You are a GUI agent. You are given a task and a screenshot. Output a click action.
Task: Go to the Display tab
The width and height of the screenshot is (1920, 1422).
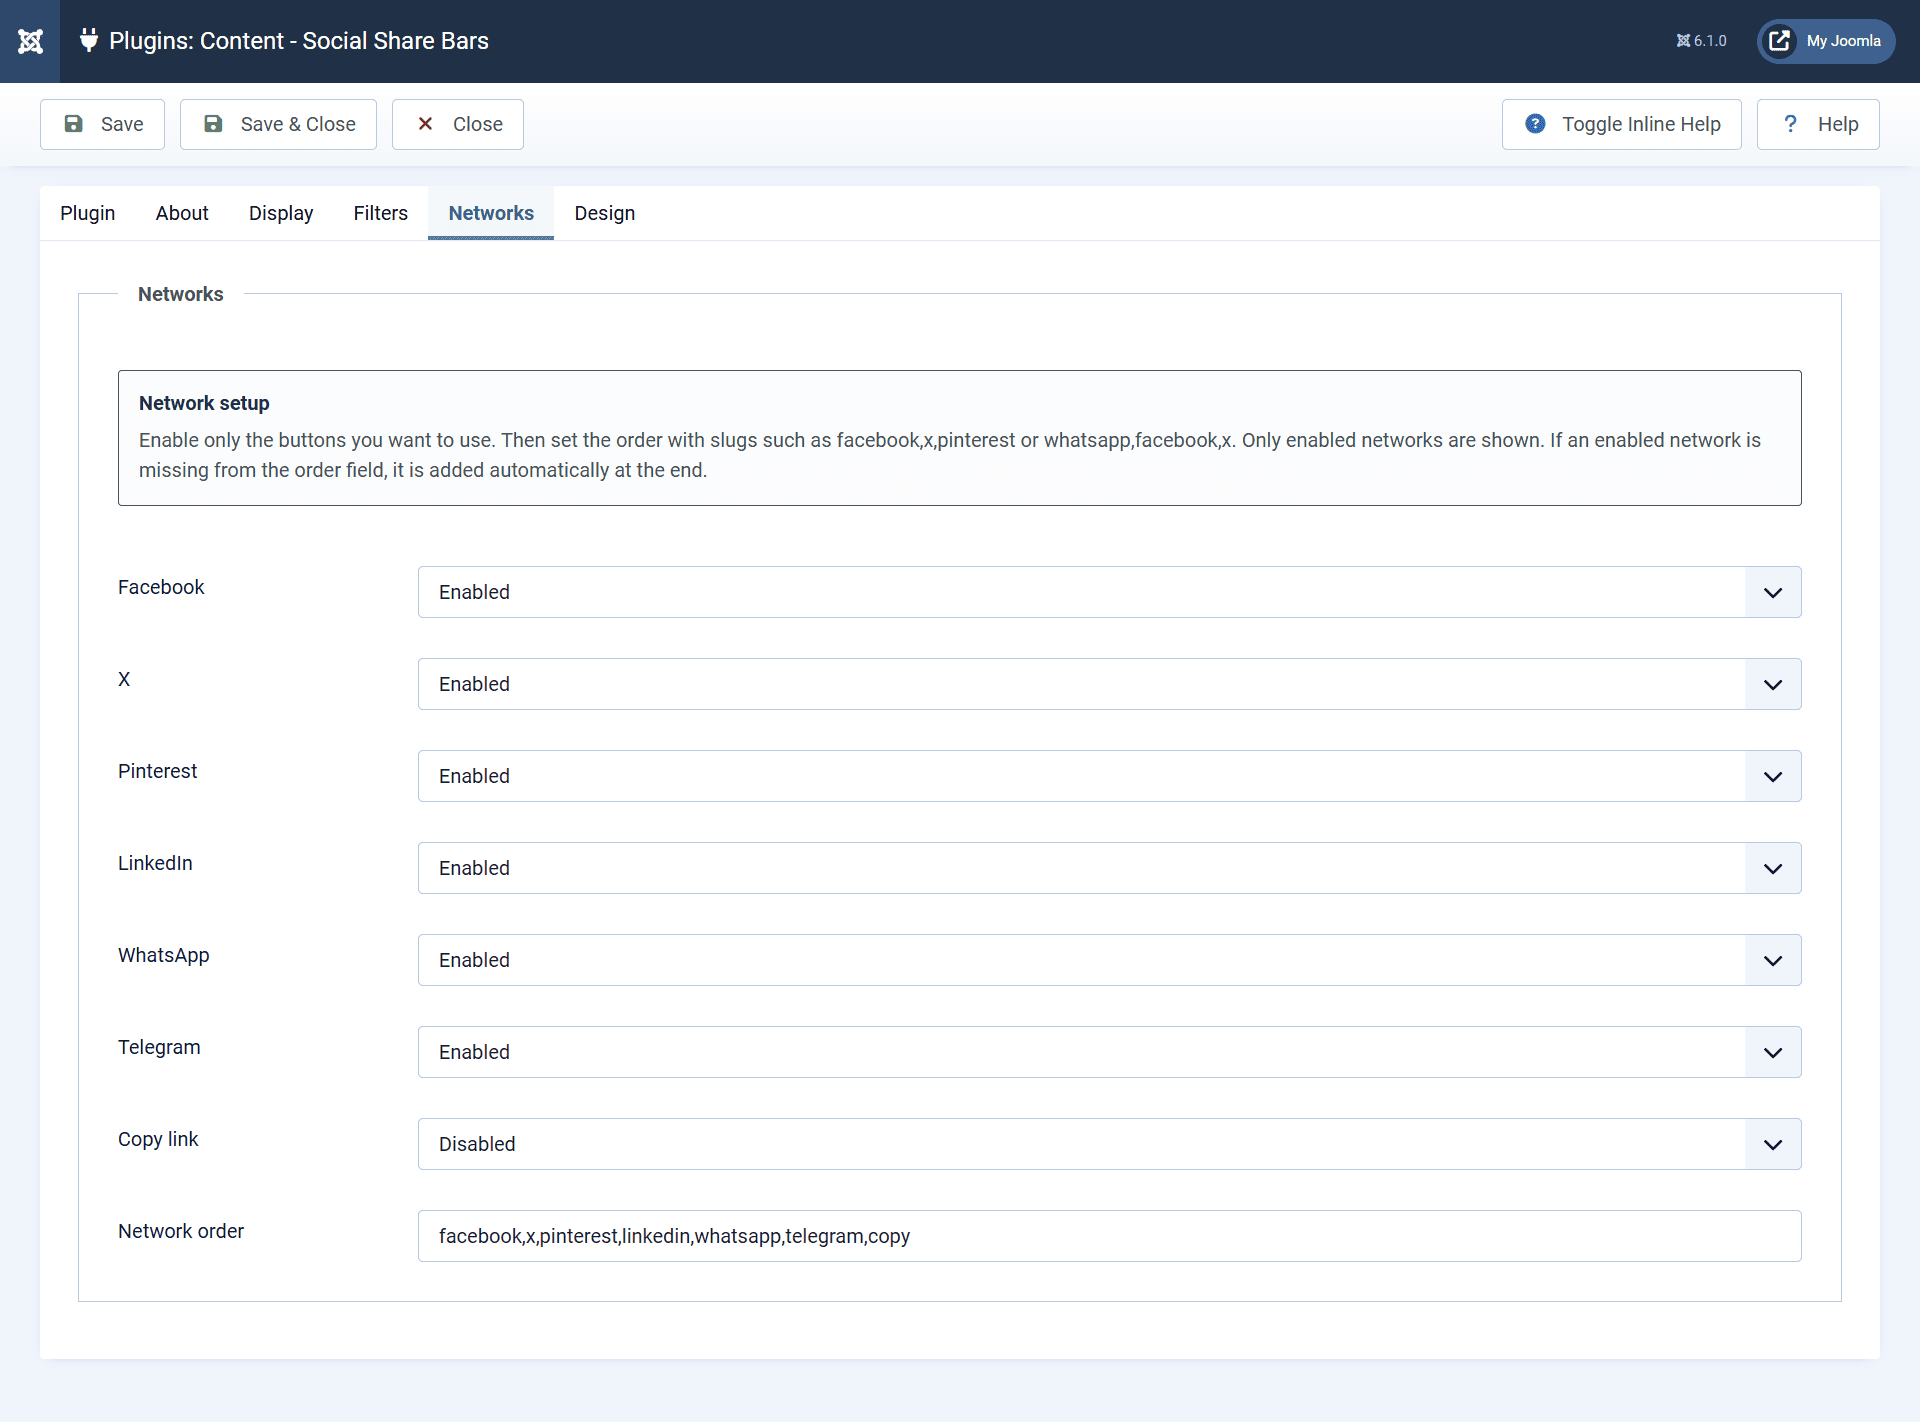click(x=280, y=213)
